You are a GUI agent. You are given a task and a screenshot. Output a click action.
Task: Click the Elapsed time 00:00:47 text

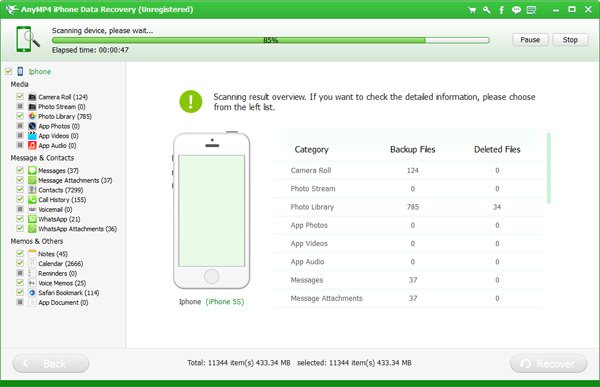[90, 50]
